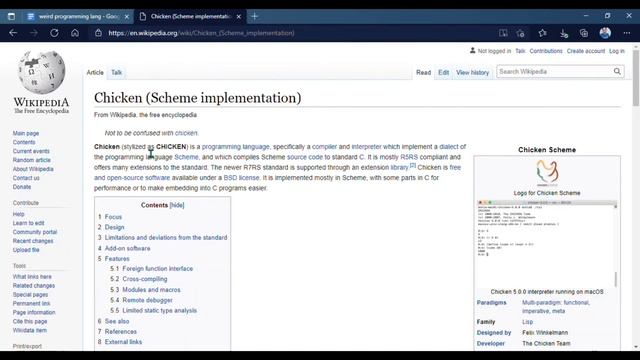The height and width of the screenshot is (360, 640).
Task: Open the tab actions menu icon
Action: 11,16
